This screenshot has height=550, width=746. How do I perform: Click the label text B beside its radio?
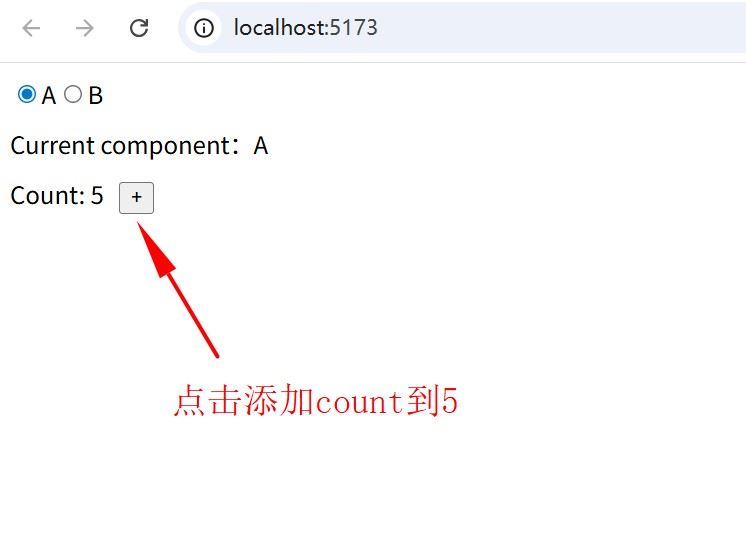tap(96, 96)
